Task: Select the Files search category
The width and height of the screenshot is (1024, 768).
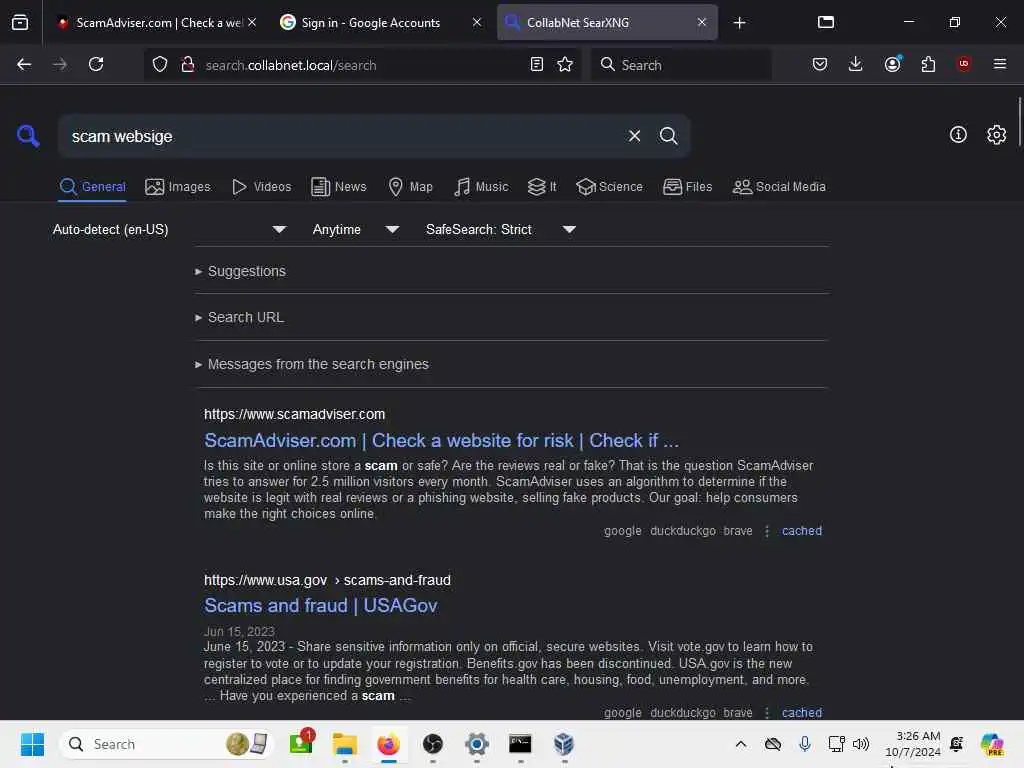Action: point(687,187)
